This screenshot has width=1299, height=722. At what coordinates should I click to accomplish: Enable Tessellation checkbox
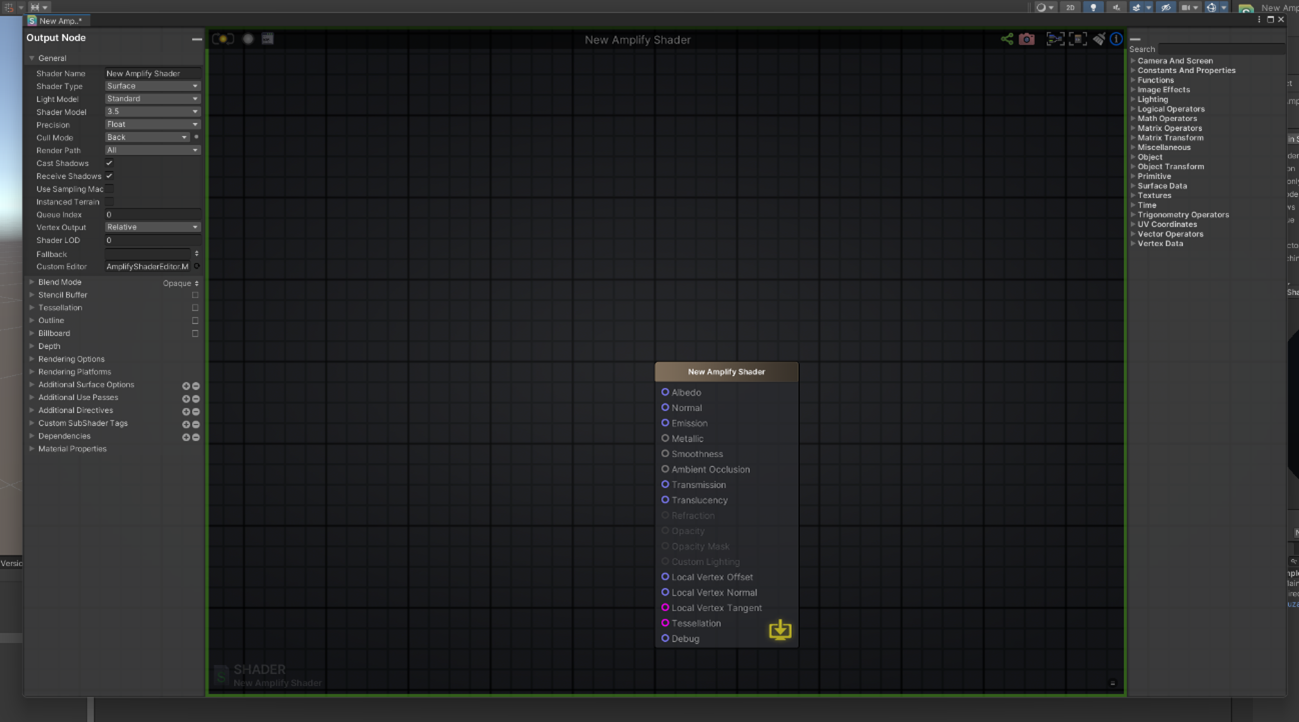pyautogui.click(x=195, y=308)
